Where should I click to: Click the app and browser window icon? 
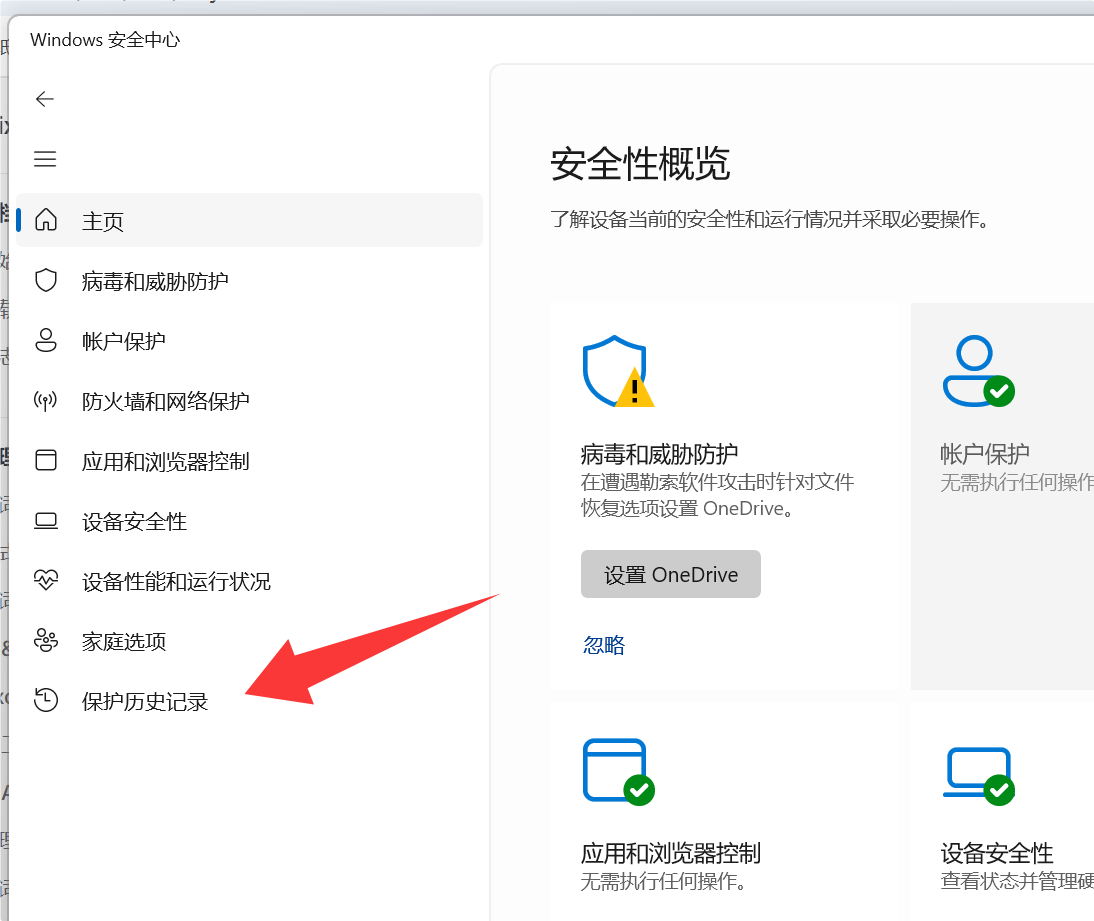pos(46,461)
